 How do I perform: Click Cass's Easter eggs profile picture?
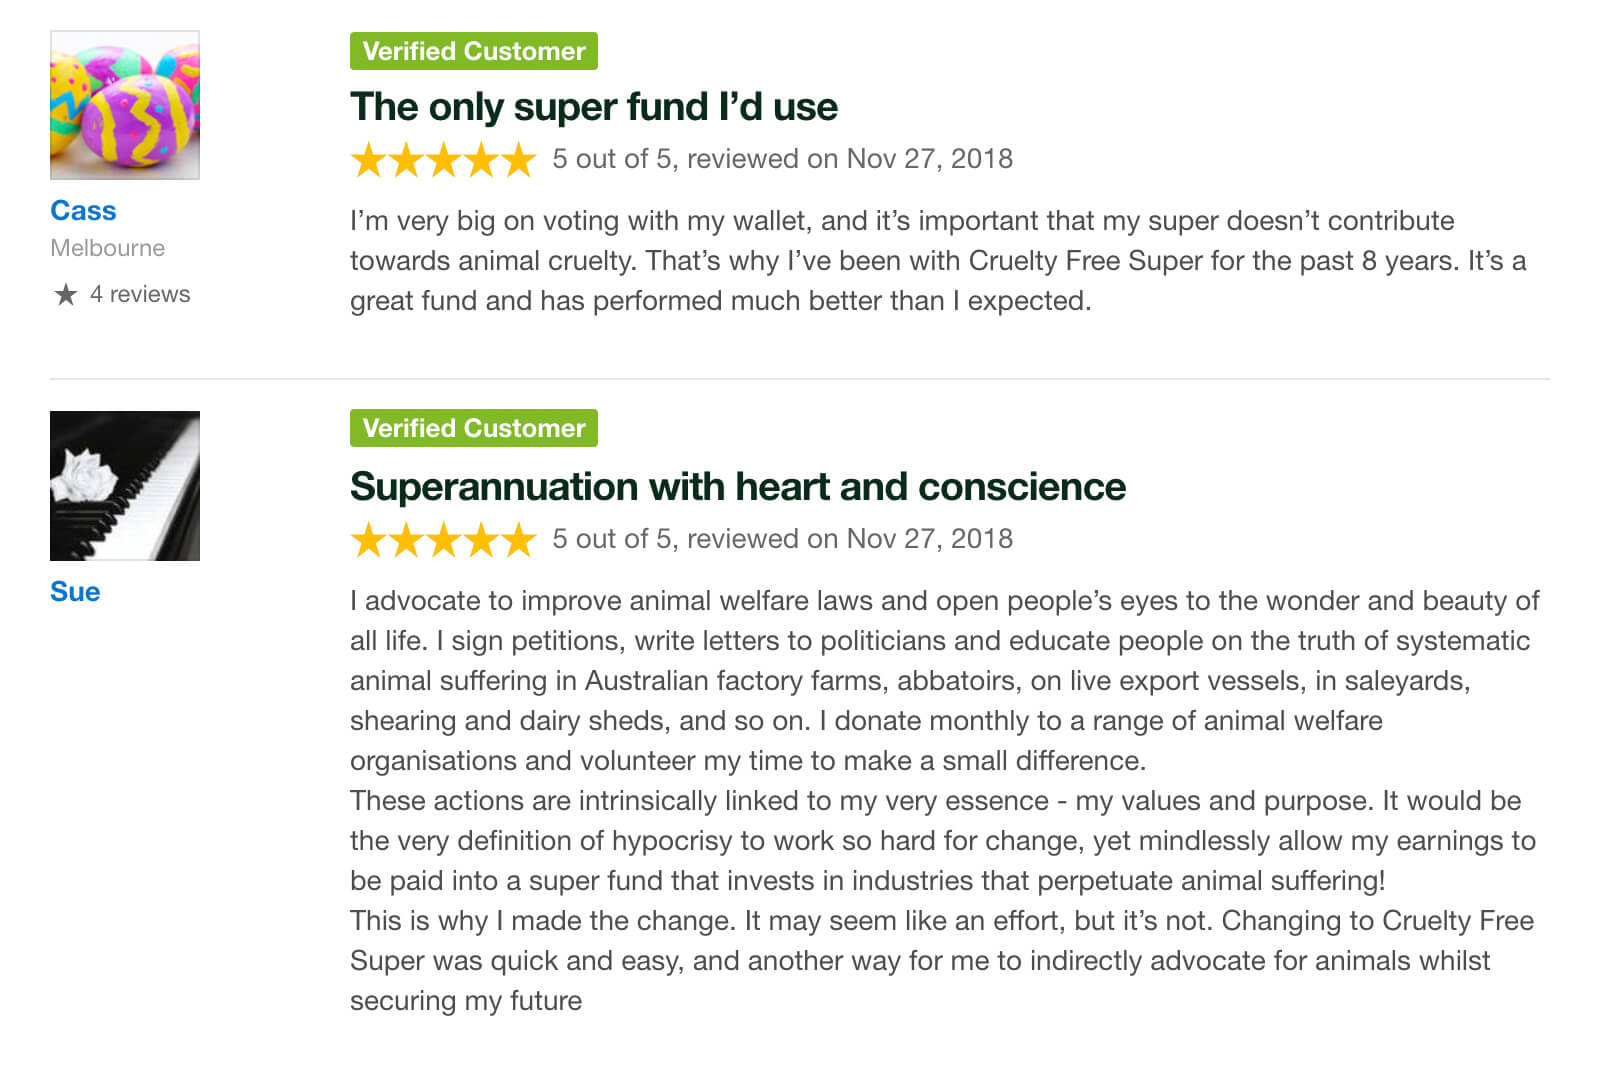point(125,105)
